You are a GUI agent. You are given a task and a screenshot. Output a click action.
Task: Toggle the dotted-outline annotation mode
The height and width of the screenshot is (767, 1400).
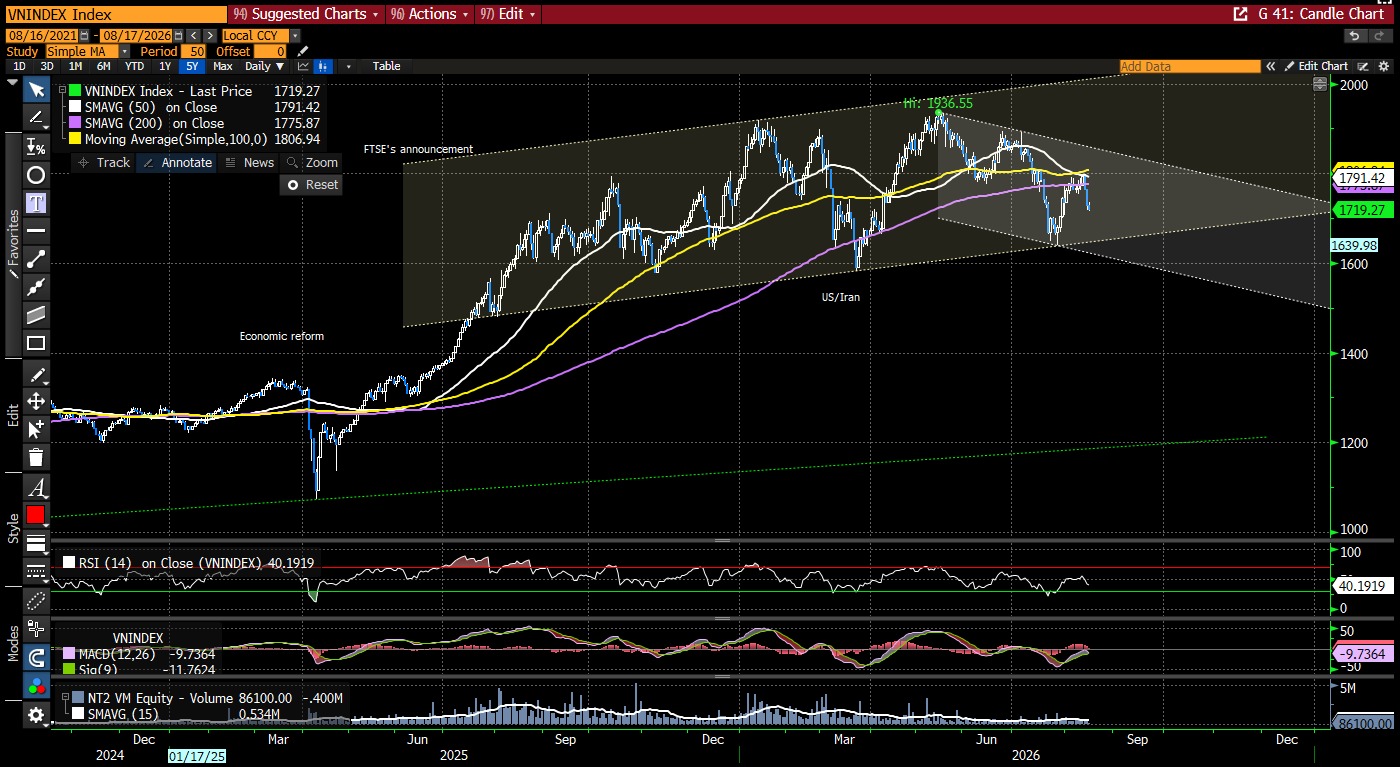pyautogui.click(x=36, y=601)
